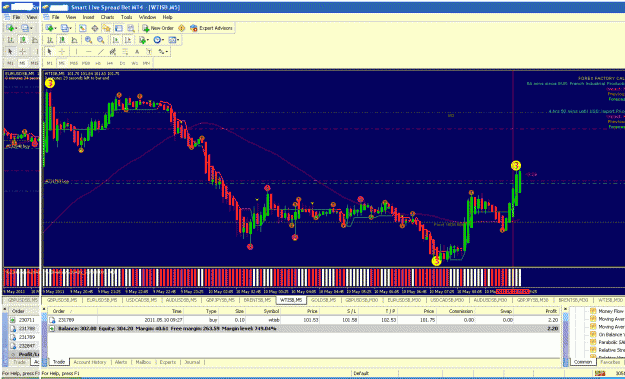Switch to bar chart in main window
The height and width of the screenshot is (379, 625).
(50, 40)
